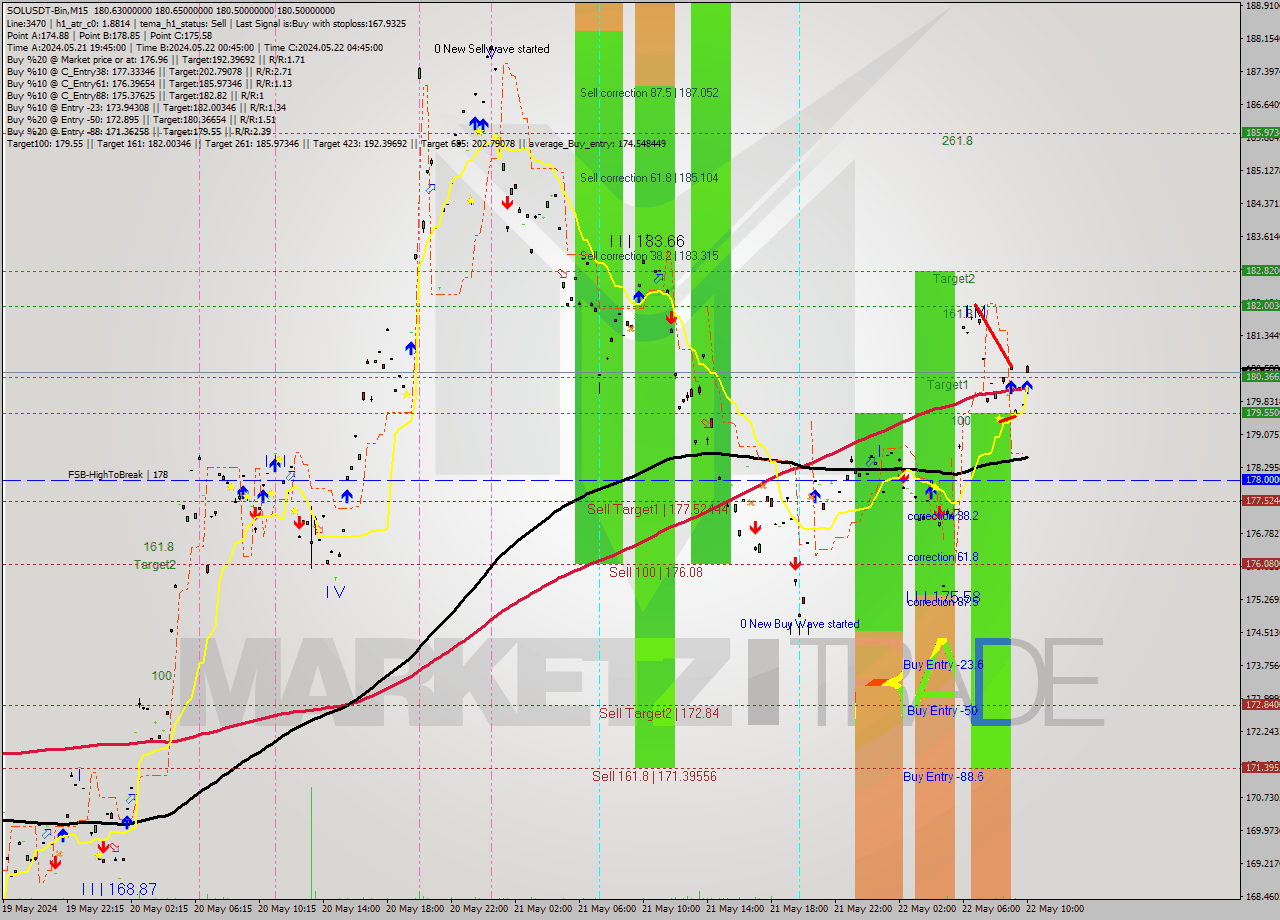1280x920 pixels.
Task: Click the blue up arrow pair under '0 New Sell wave started'
Action: 479,125
